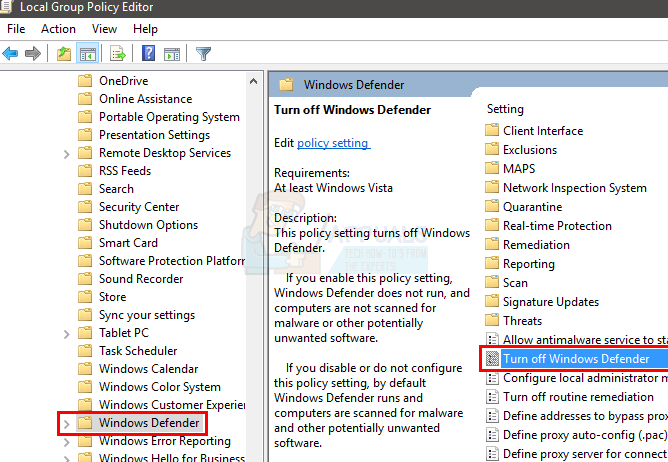Open the Action menu
The image size is (668, 462).
tap(58, 29)
